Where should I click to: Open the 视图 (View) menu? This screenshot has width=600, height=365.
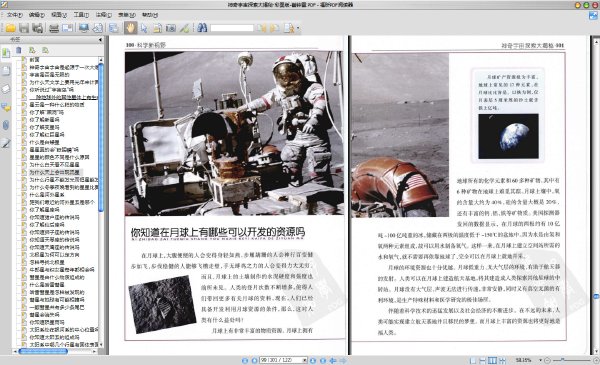[x=59, y=15]
